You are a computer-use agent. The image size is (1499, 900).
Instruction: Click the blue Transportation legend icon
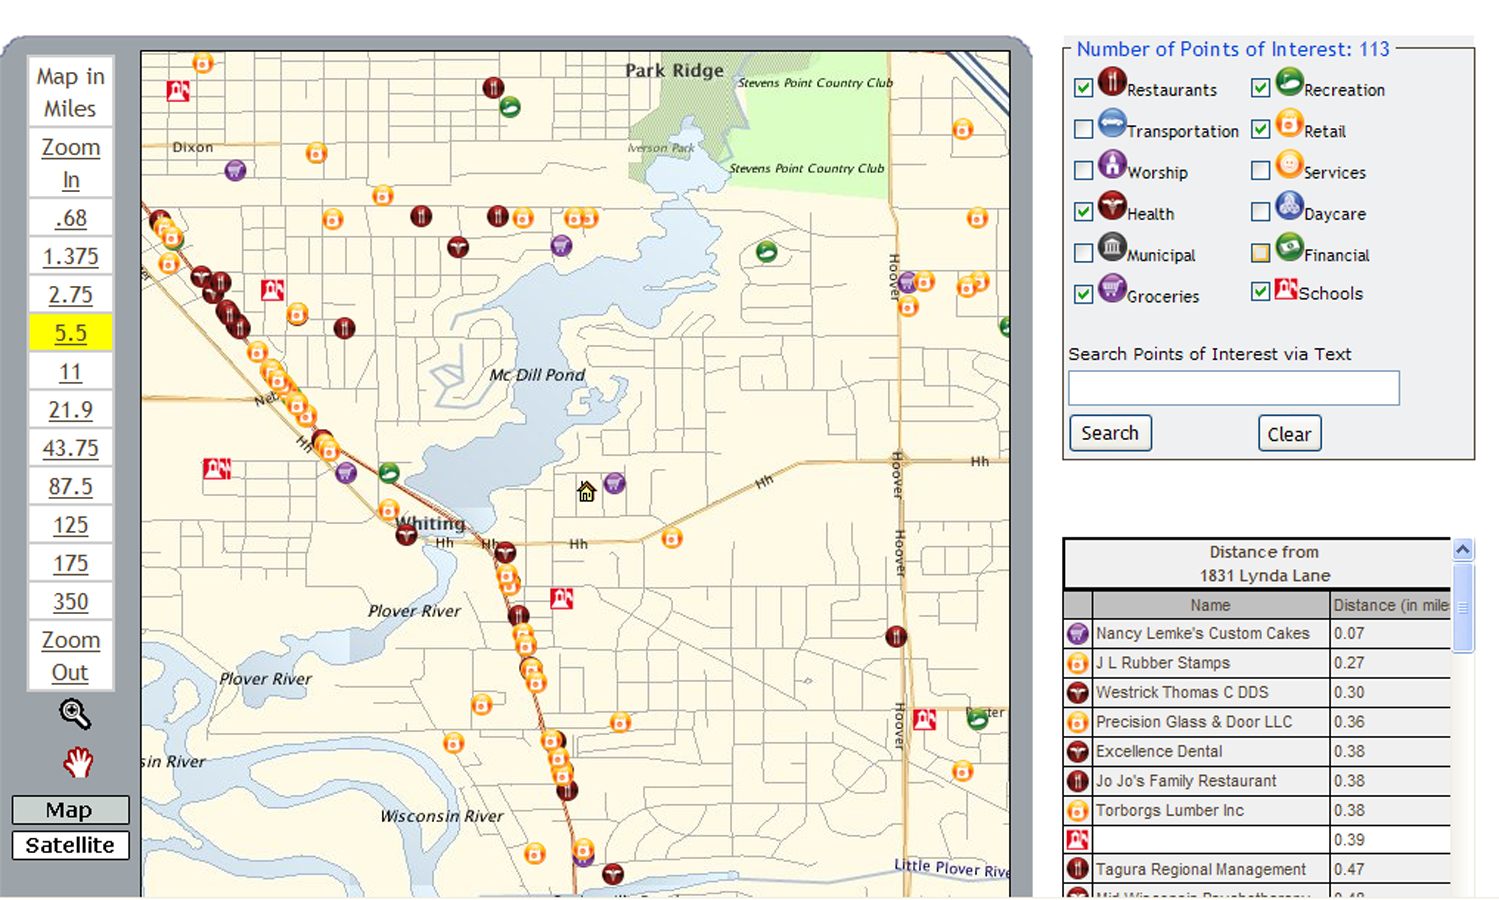pyautogui.click(x=1112, y=123)
